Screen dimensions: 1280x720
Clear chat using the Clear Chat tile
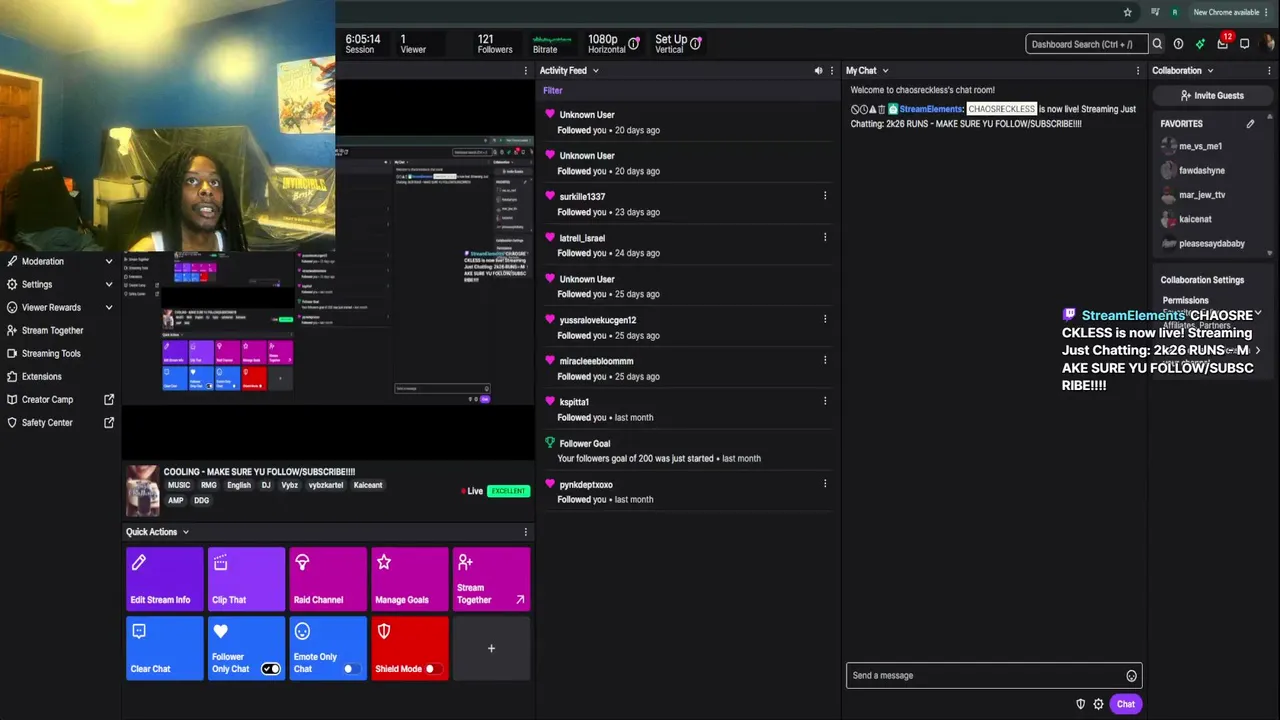[x=164, y=648]
